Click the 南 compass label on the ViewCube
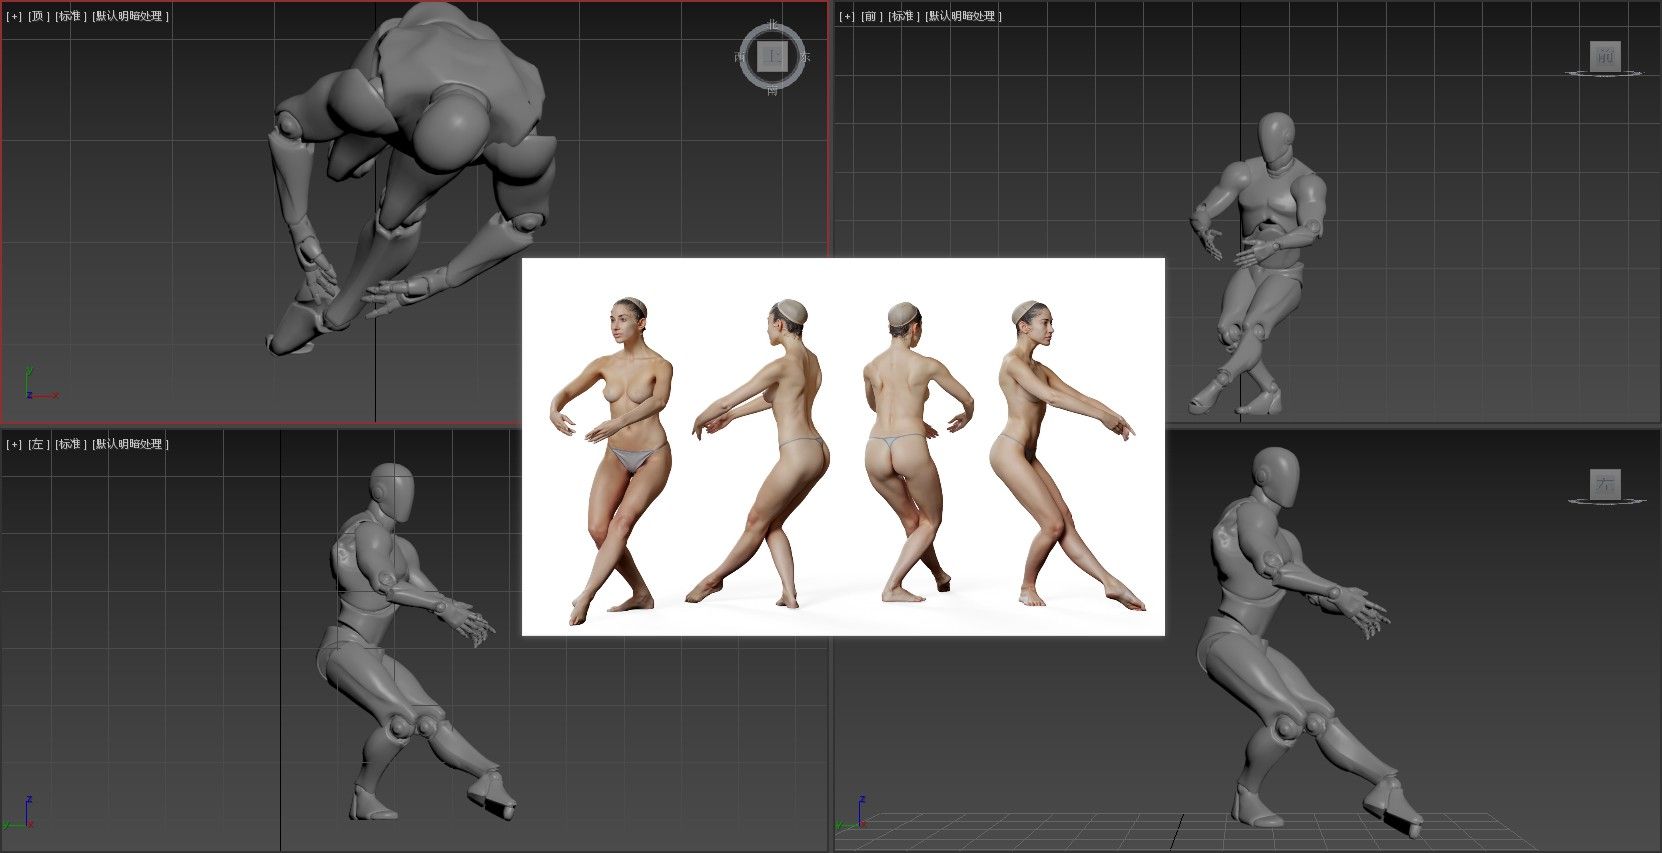1662x853 pixels. click(x=772, y=91)
